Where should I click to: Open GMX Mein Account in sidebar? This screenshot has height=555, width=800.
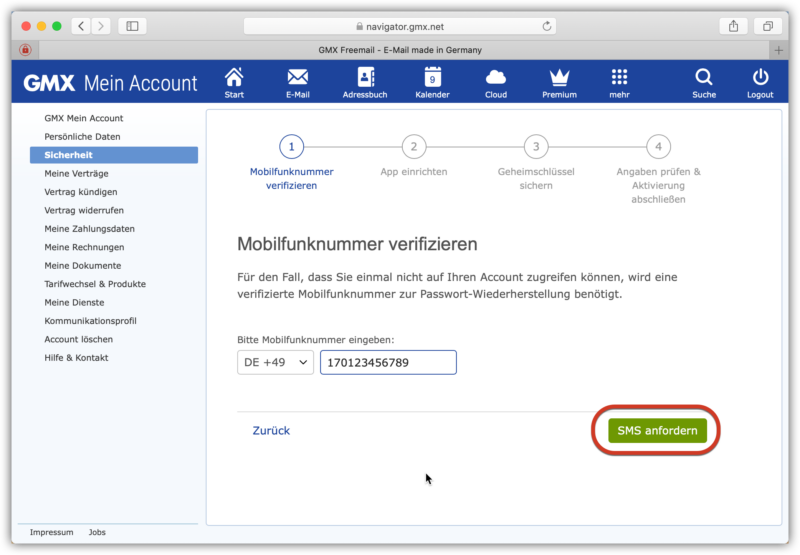pos(84,118)
